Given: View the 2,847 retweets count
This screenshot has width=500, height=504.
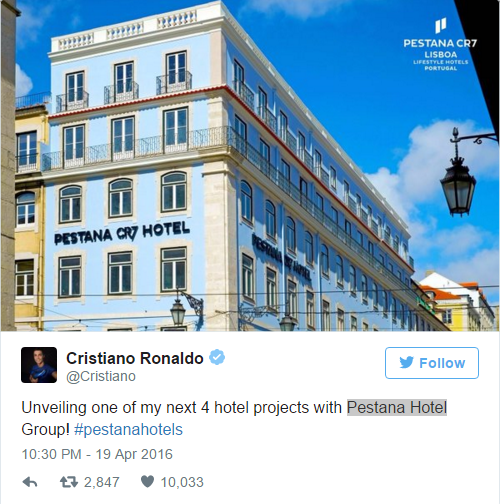Looking at the screenshot, I should [x=102, y=482].
